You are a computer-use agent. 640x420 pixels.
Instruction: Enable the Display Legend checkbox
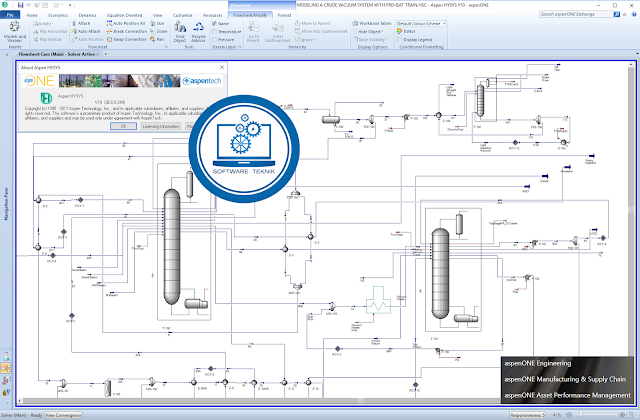pyautogui.click(x=400, y=40)
